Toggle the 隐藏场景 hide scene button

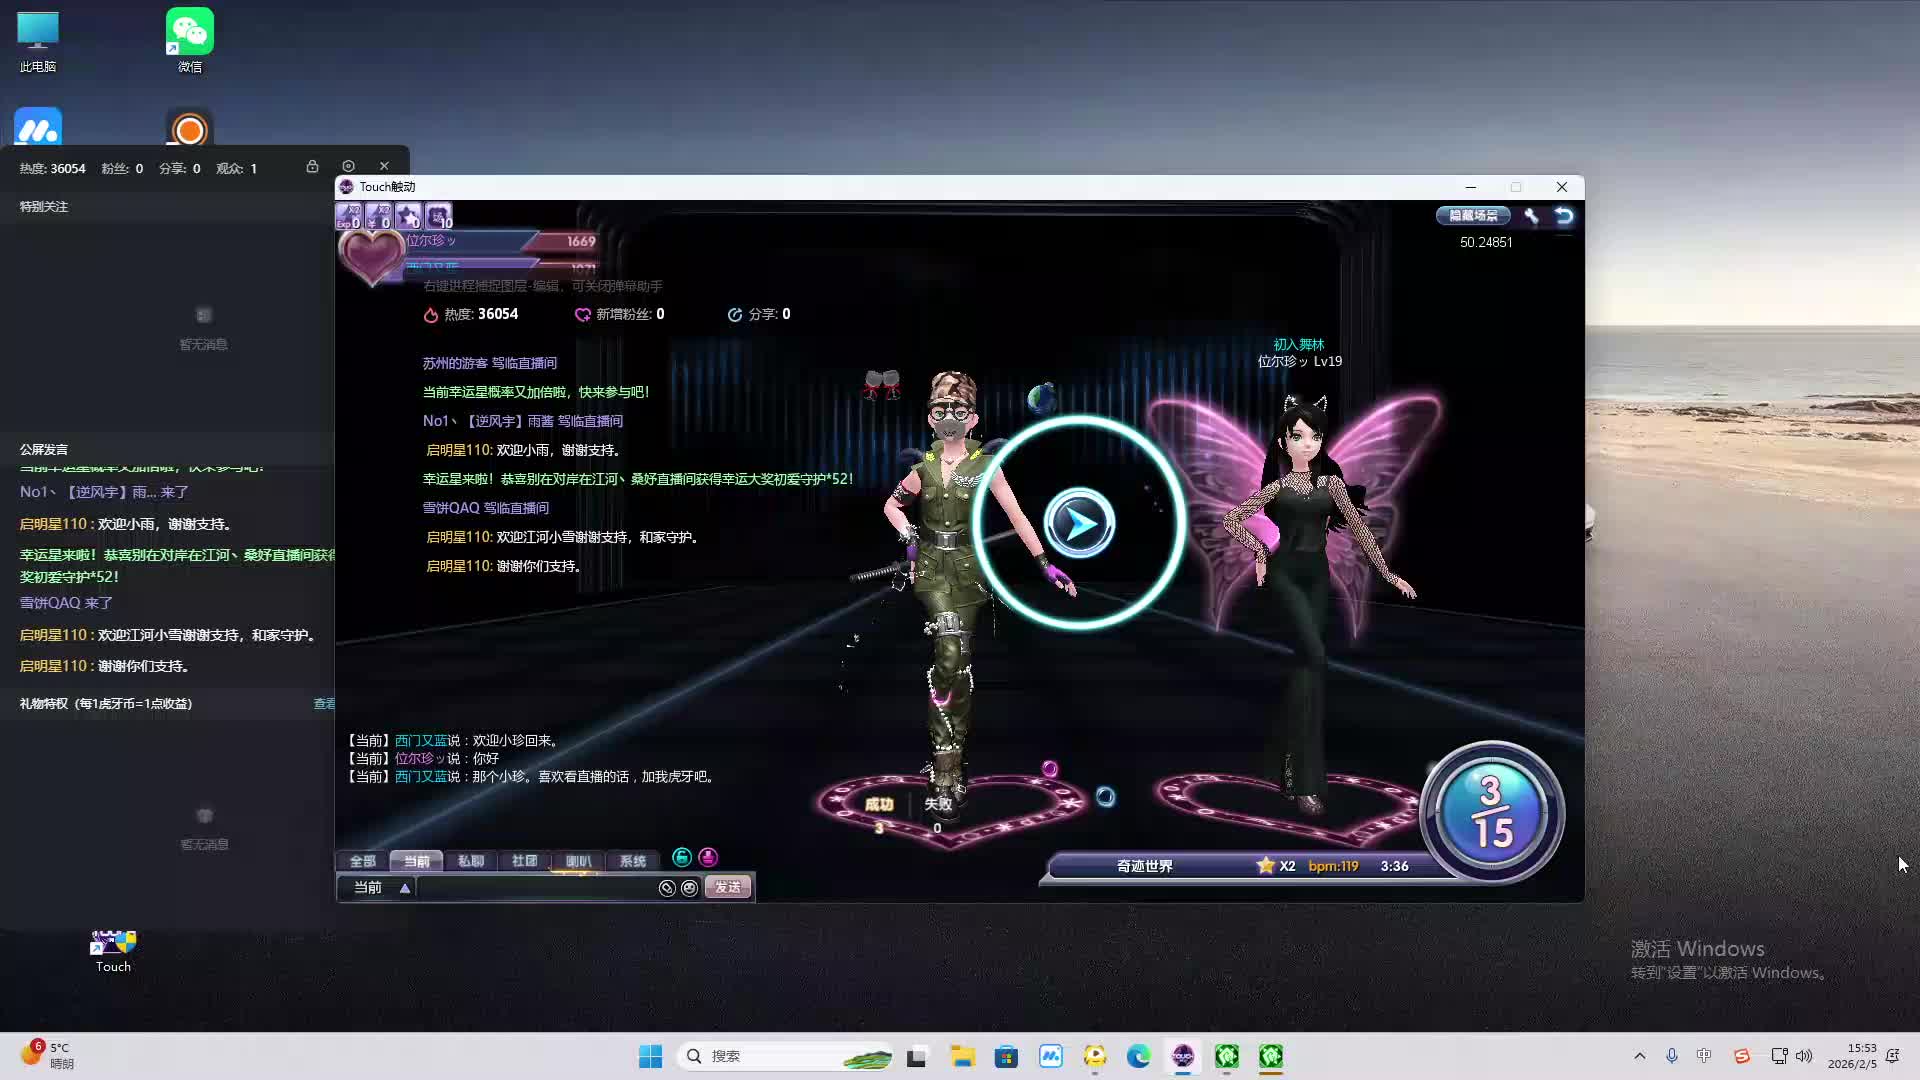tap(1473, 216)
